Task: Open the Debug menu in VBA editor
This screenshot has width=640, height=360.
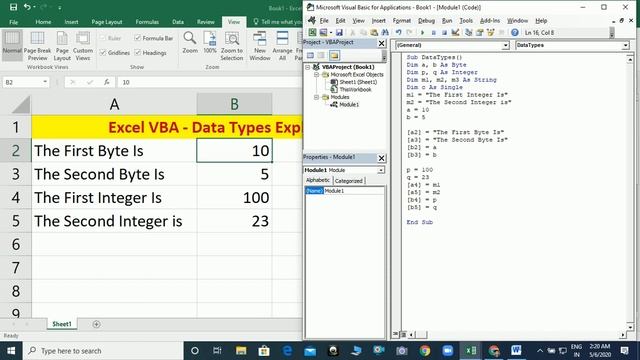Action: coord(426,20)
